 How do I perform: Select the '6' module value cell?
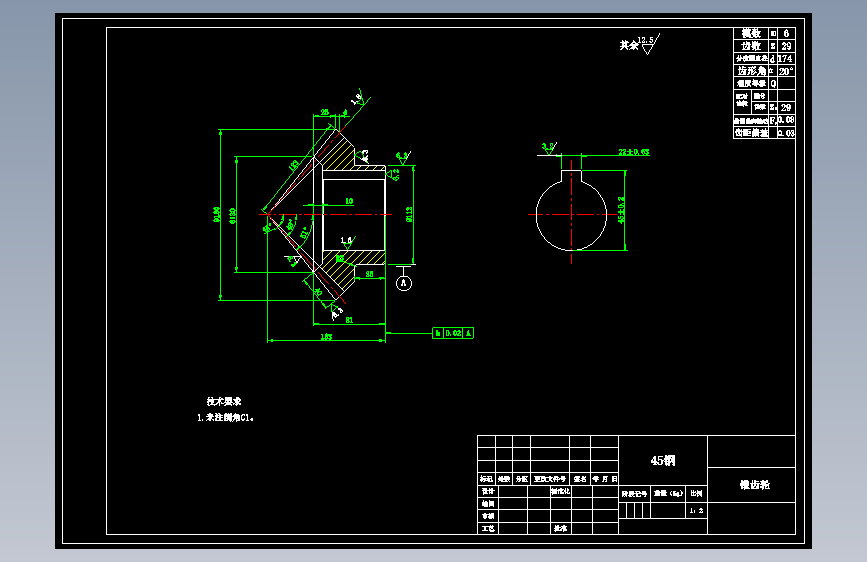pos(786,33)
